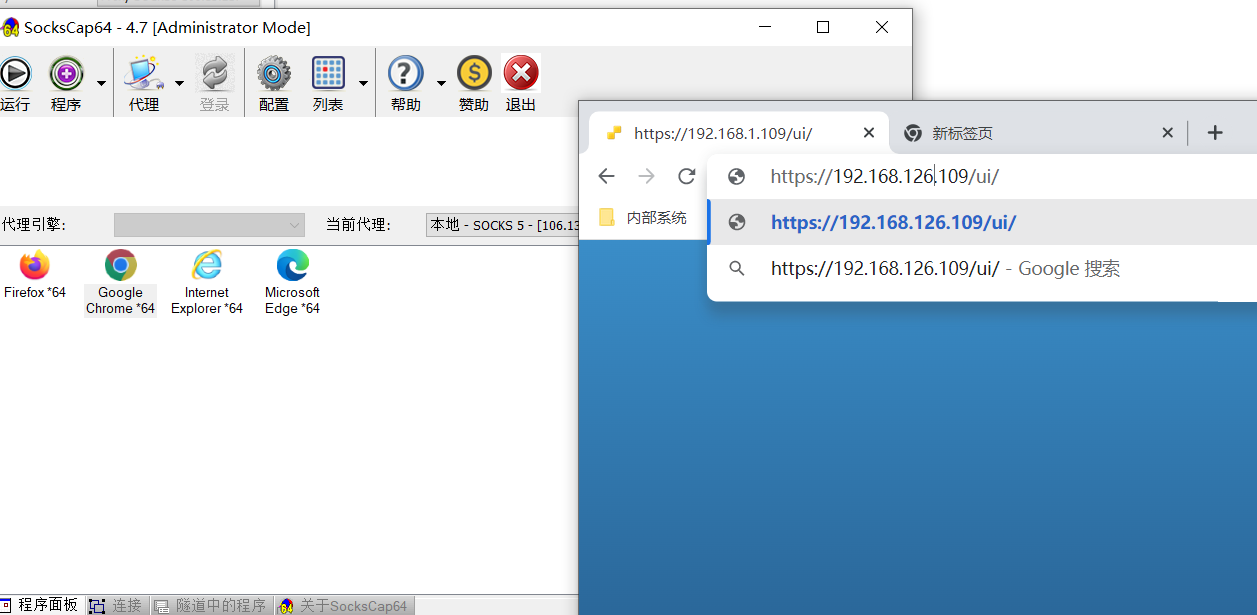The image size is (1257, 615).
Task: Open the Config (配置) gear icon
Action: click(x=273, y=74)
